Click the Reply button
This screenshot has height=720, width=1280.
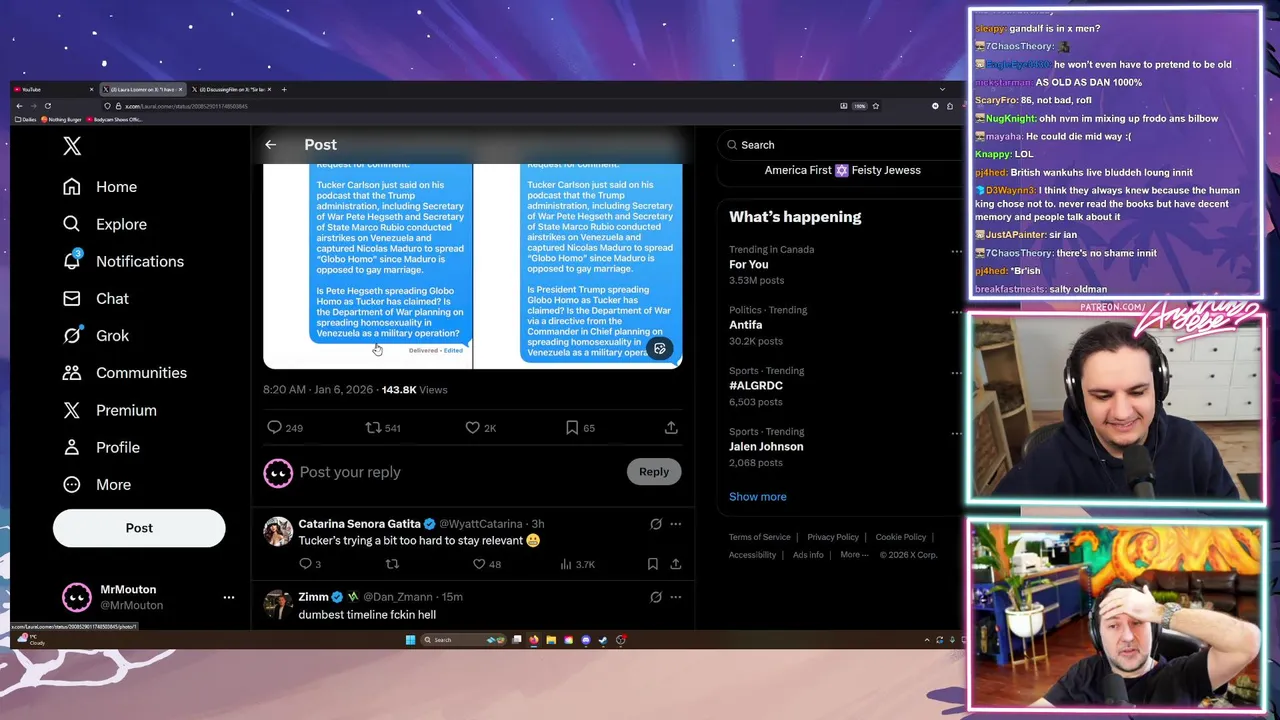click(654, 472)
